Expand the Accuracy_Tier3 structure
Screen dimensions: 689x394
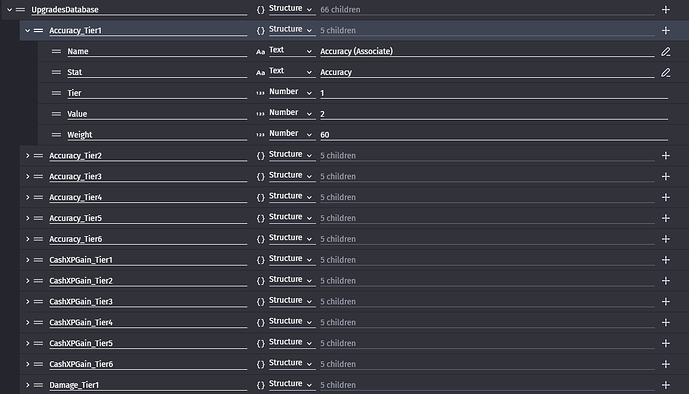tap(27, 177)
